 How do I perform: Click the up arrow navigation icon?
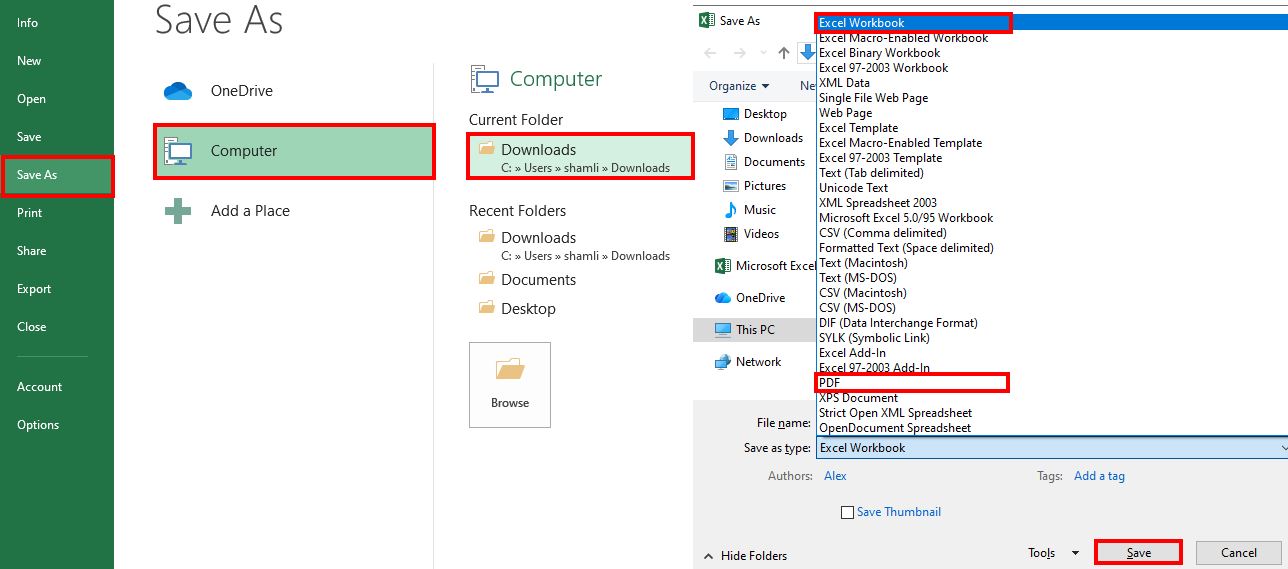click(x=784, y=54)
